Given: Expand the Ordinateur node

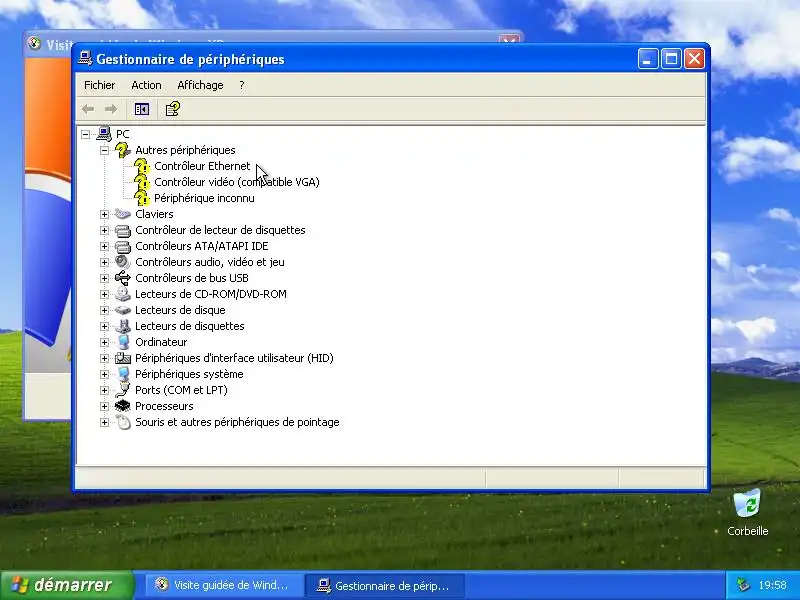Looking at the screenshot, I should [x=105, y=342].
